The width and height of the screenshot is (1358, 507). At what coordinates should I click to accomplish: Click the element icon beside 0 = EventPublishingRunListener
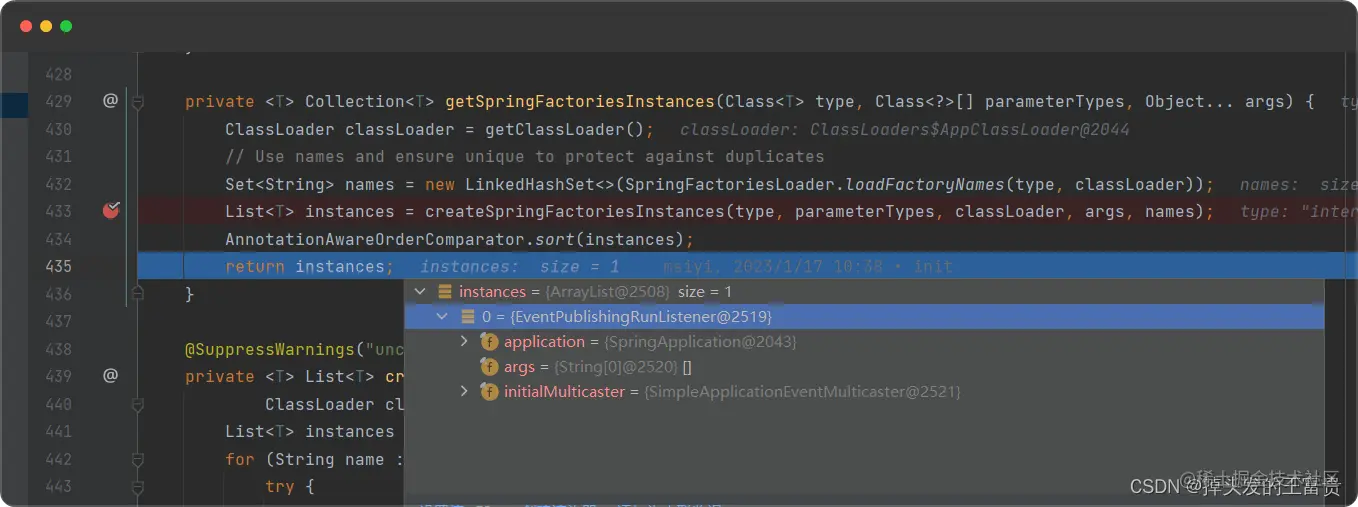467,317
